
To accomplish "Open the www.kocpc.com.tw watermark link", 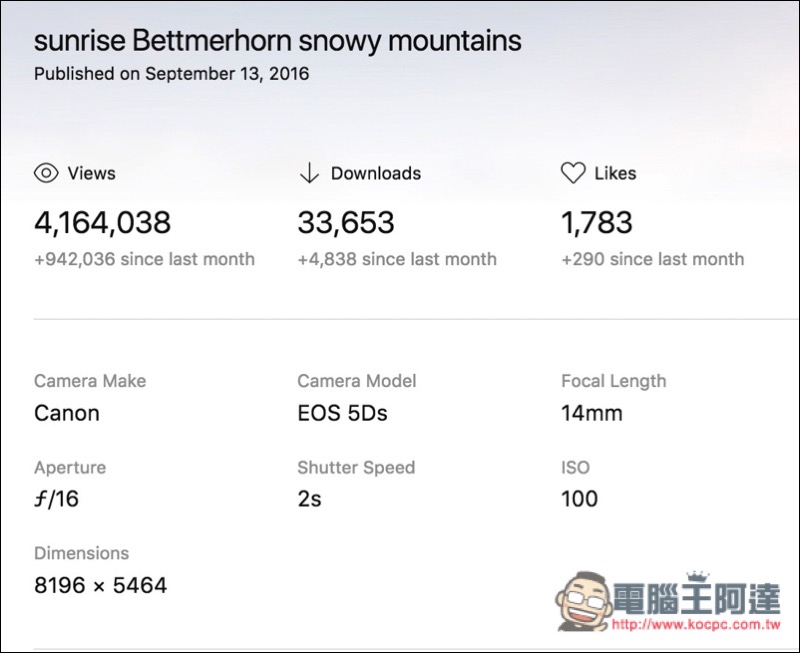I will pos(696,624).
